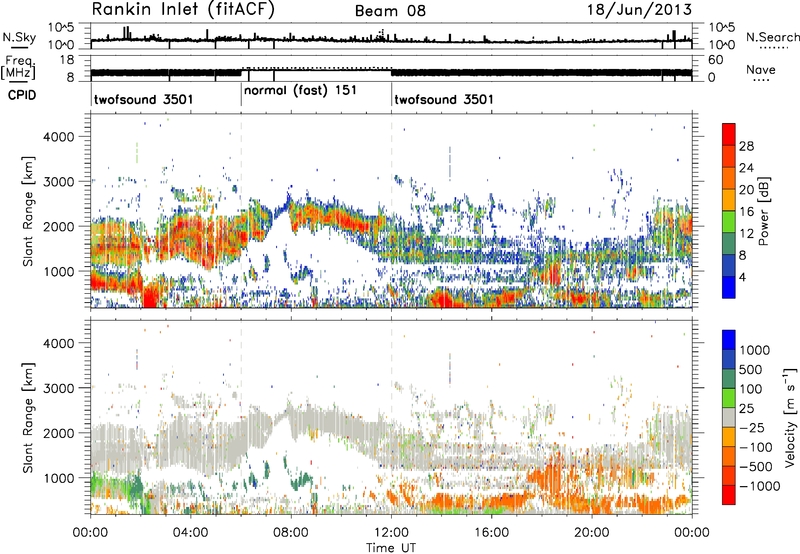Viewport: 800px width, 554px height.
Task: Click the second 'twofsound 3501' label starting at 12:00
Action: 444,99
